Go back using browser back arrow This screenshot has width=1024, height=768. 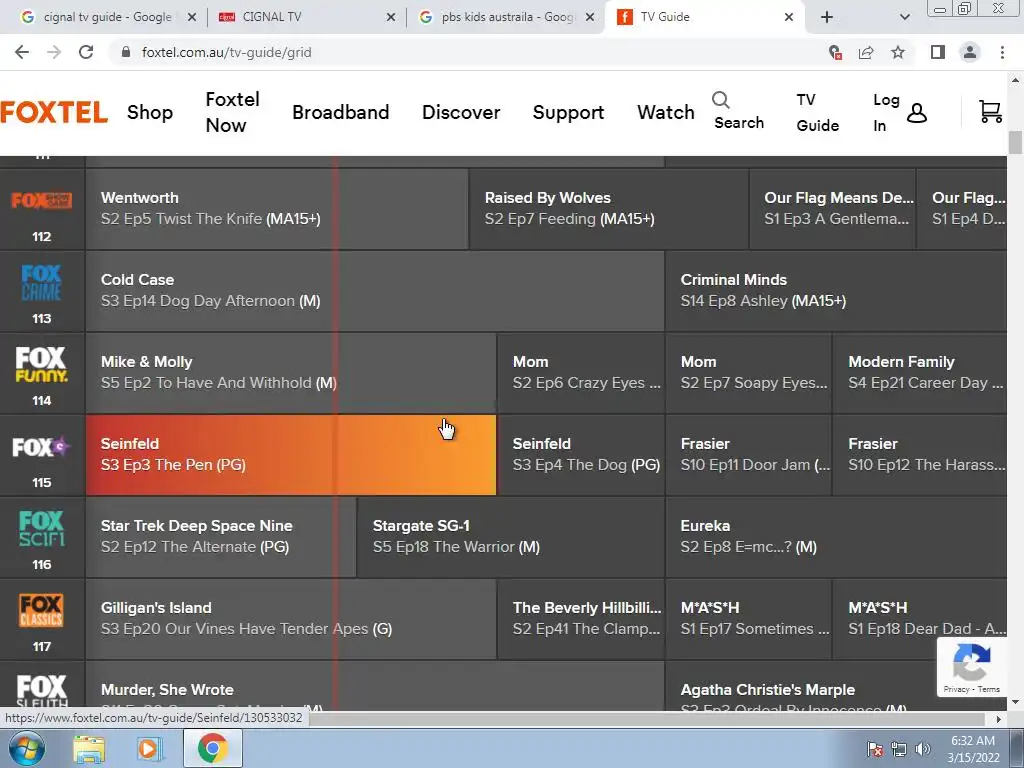point(22,52)
